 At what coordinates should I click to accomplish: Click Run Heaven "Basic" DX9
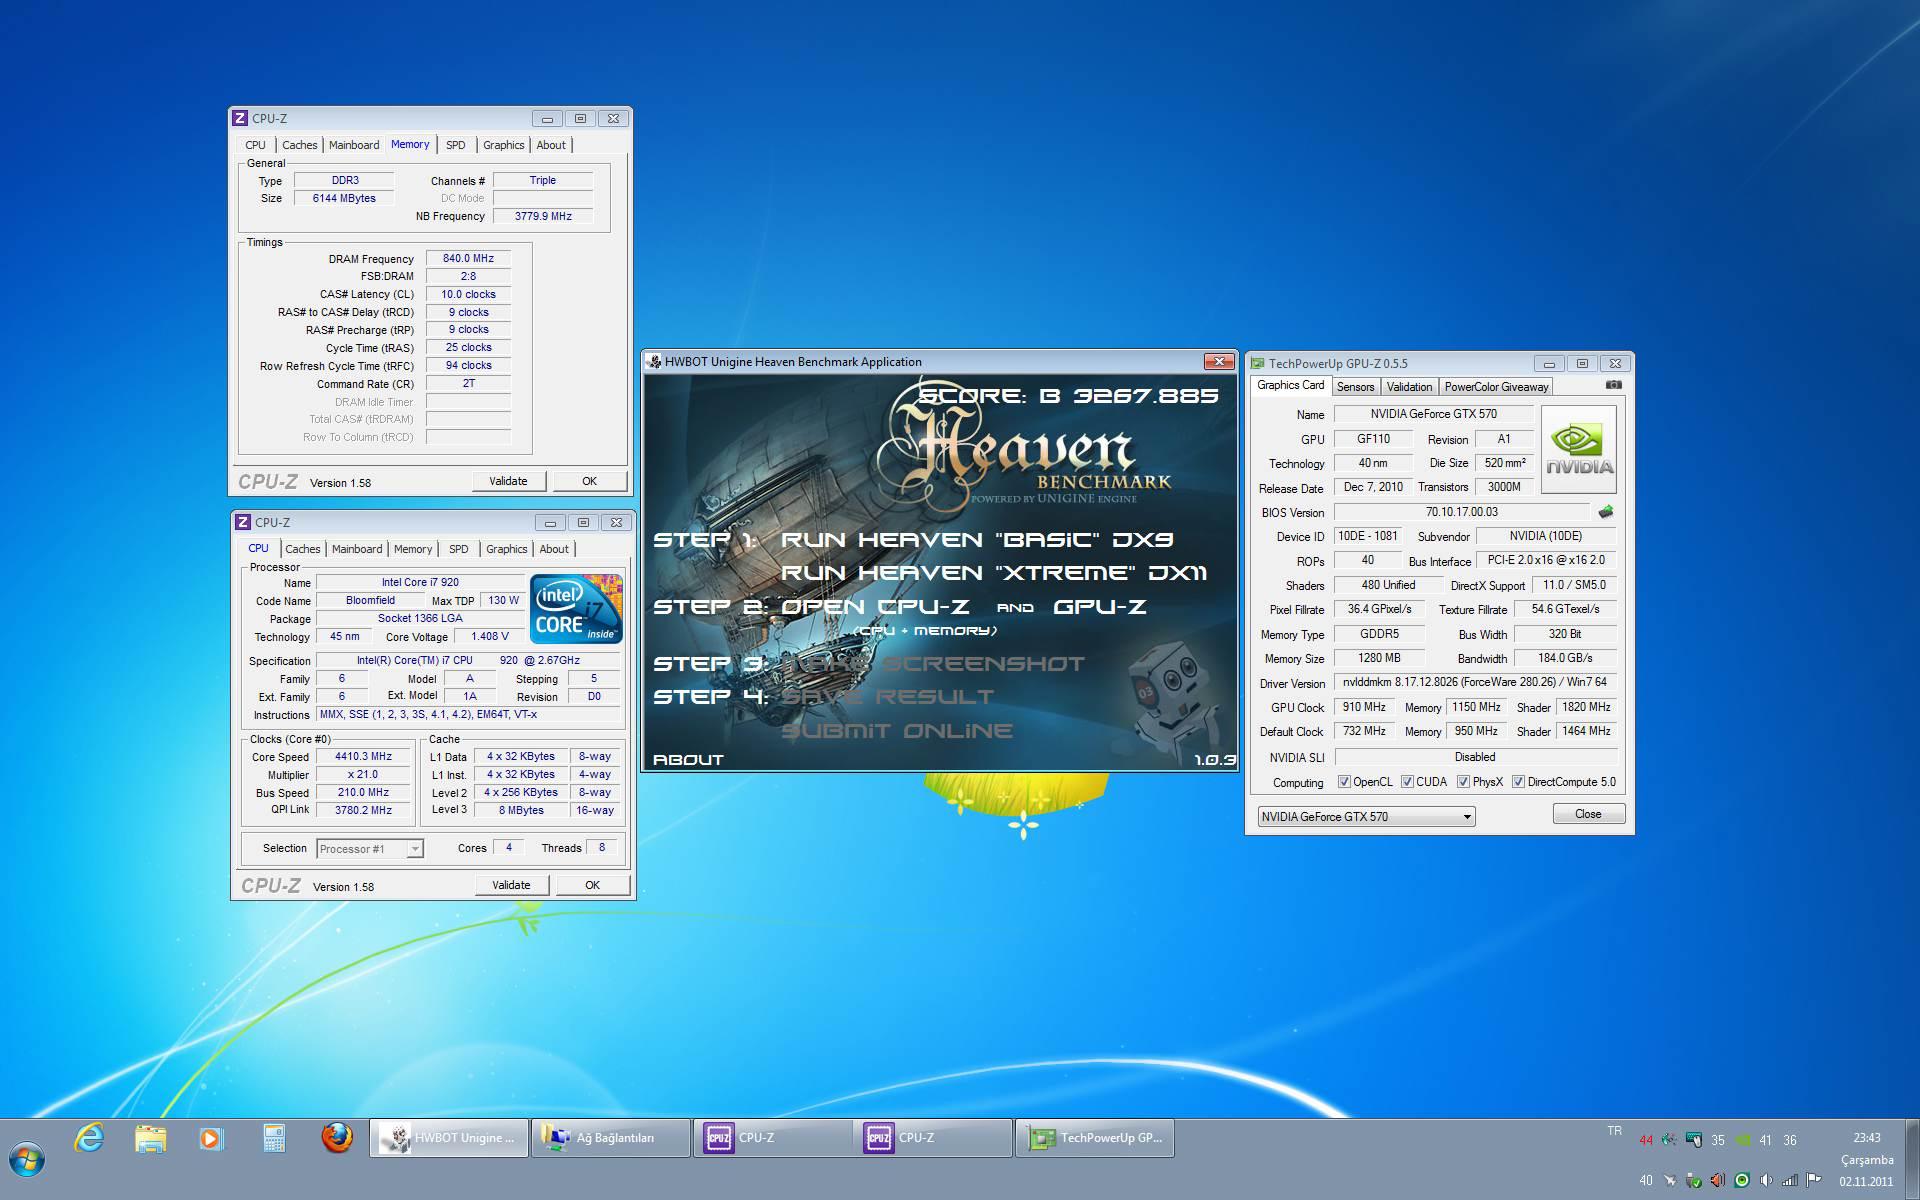pyautogui.click(x=977, y=540)
